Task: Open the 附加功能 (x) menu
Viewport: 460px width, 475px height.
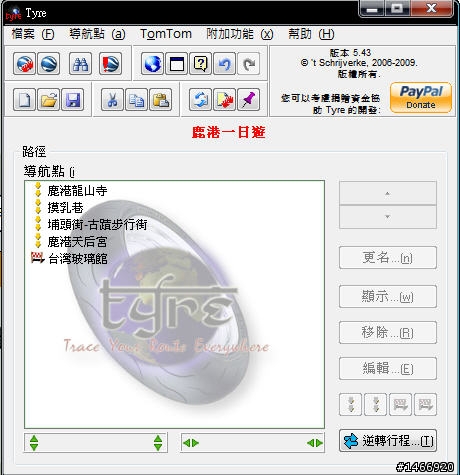Action: click(x=240, y=34)
